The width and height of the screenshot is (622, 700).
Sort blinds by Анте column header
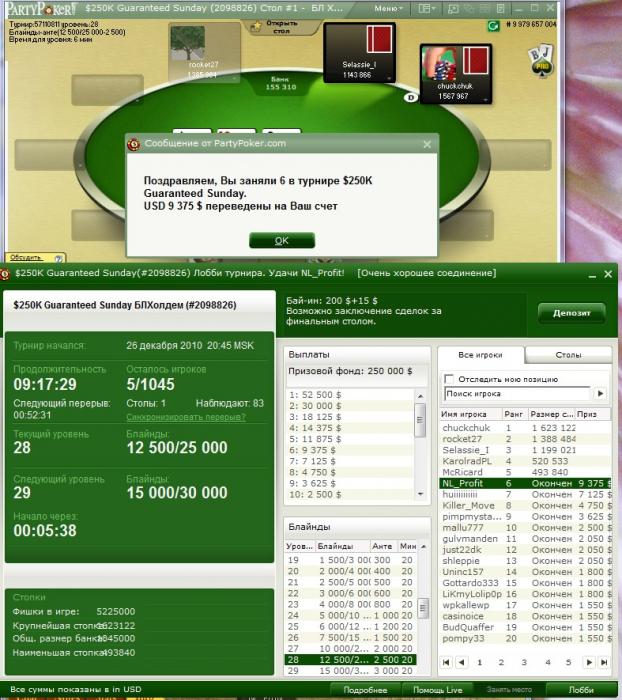pos(383,546)
